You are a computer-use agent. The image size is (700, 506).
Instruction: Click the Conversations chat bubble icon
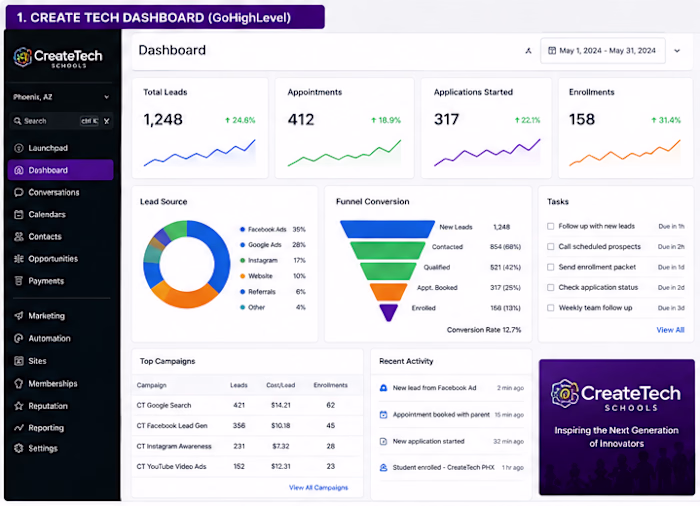pos(19,192)
